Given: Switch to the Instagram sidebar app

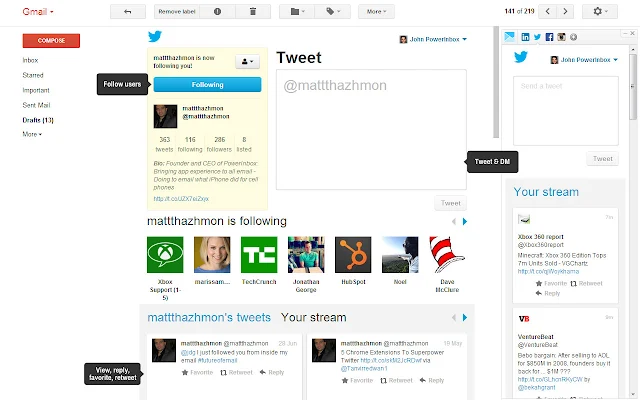Looking at the screenshot, I should coord(562,37).
